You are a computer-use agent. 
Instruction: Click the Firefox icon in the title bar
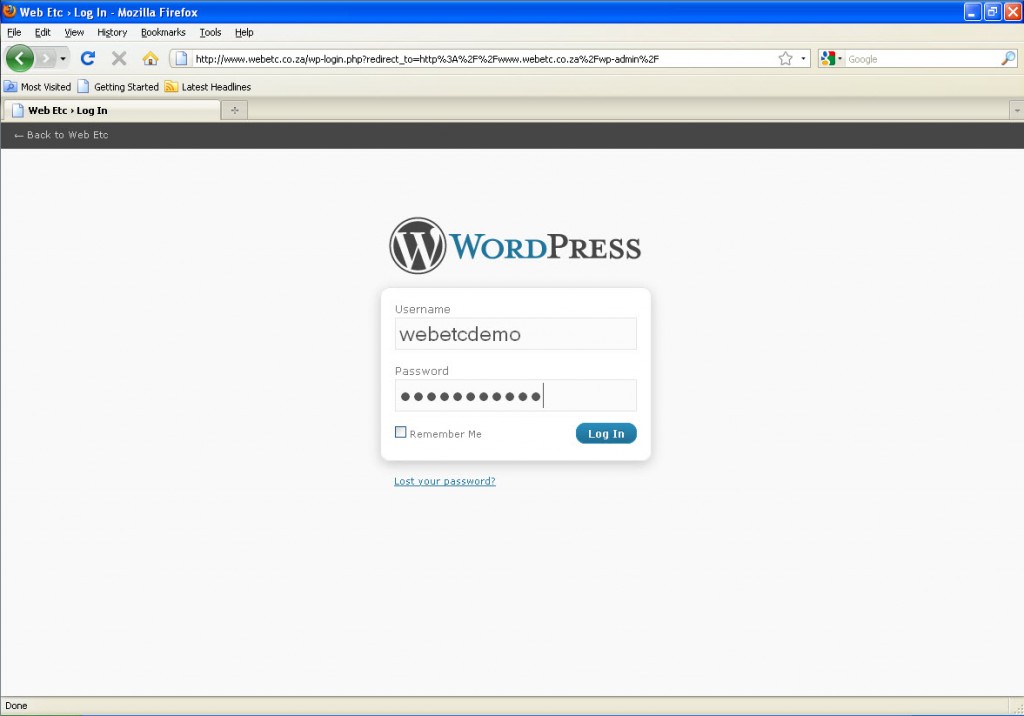10,12
